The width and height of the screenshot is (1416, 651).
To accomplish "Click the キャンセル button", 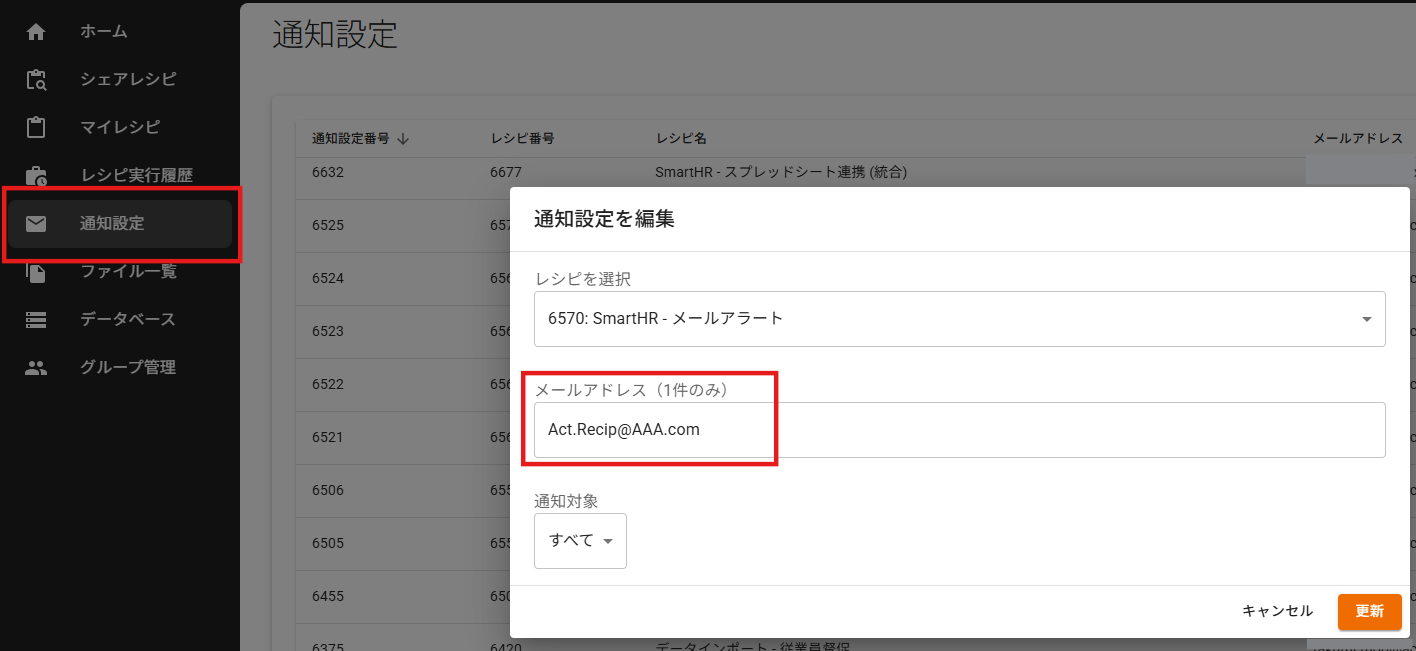I will tap(1277, 611).
